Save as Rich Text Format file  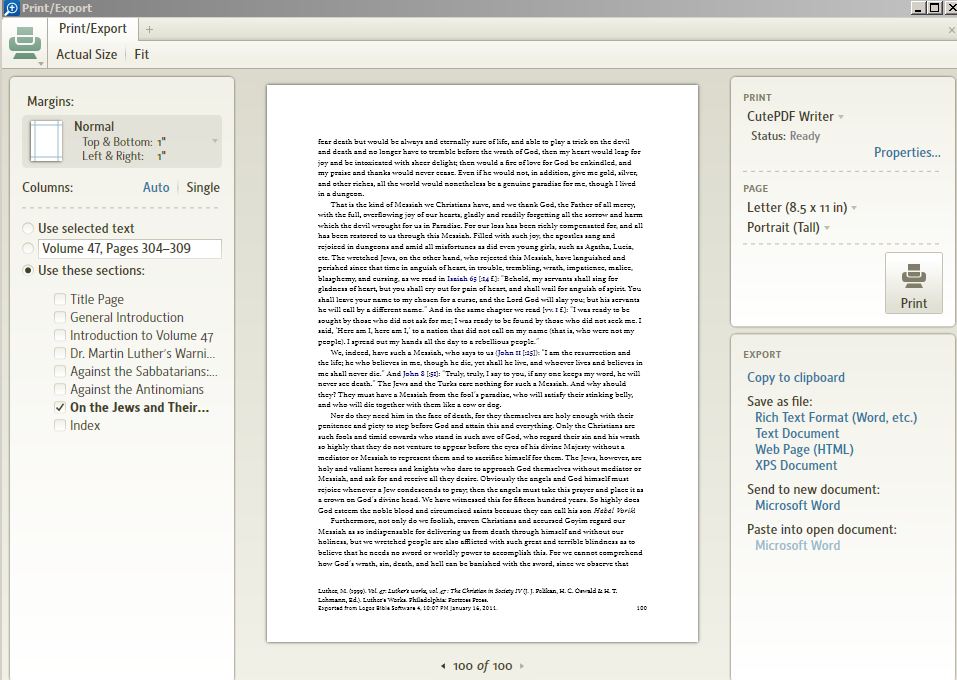[x=836, y=418]
